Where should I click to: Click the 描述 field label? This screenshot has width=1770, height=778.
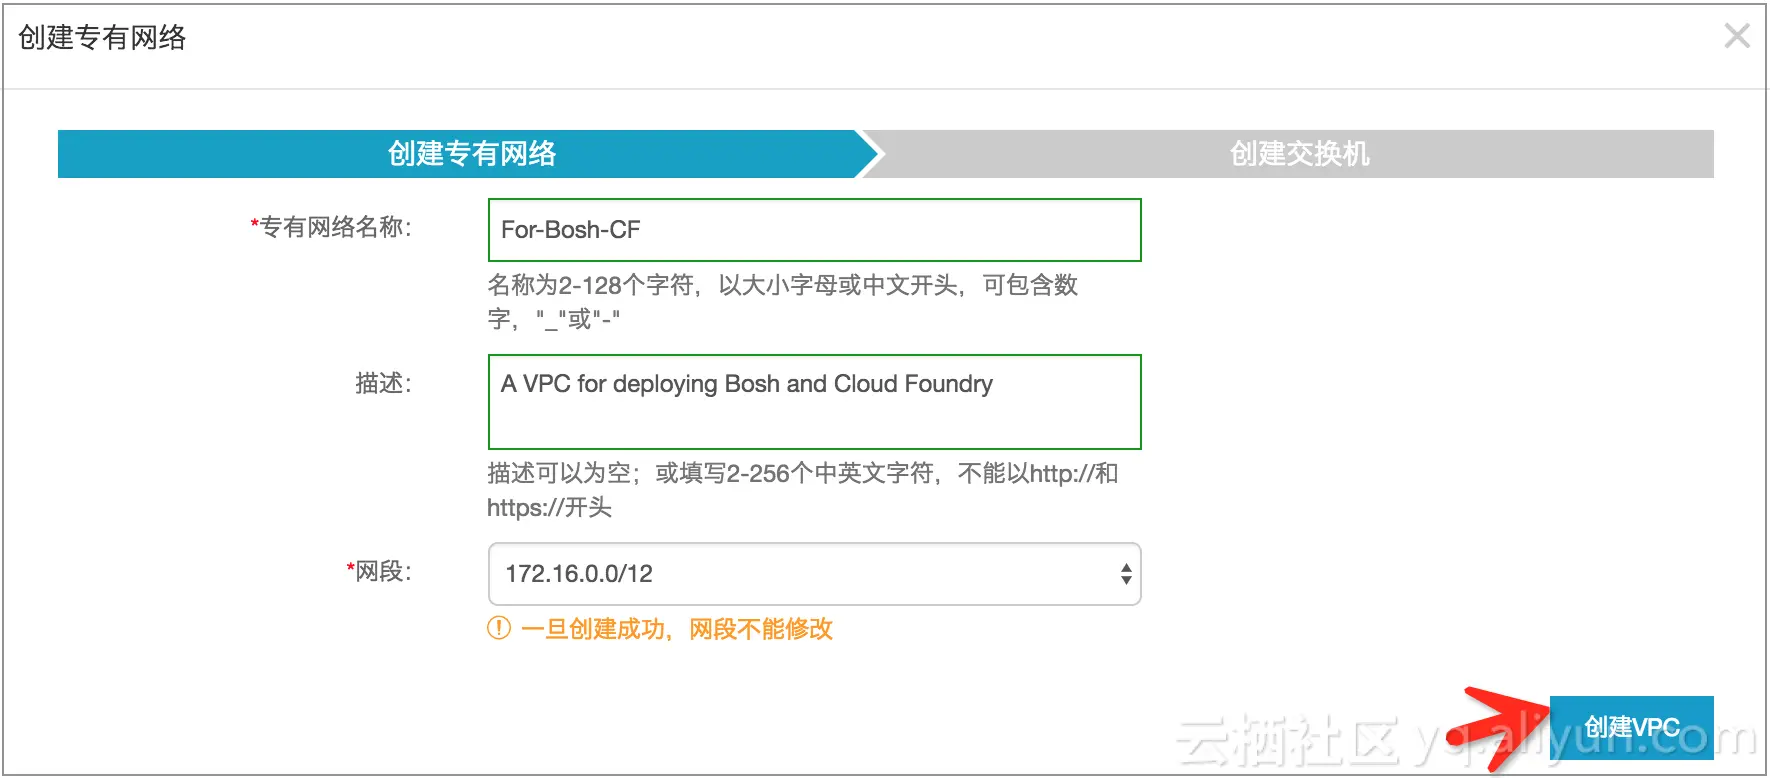tap(381, 383)
